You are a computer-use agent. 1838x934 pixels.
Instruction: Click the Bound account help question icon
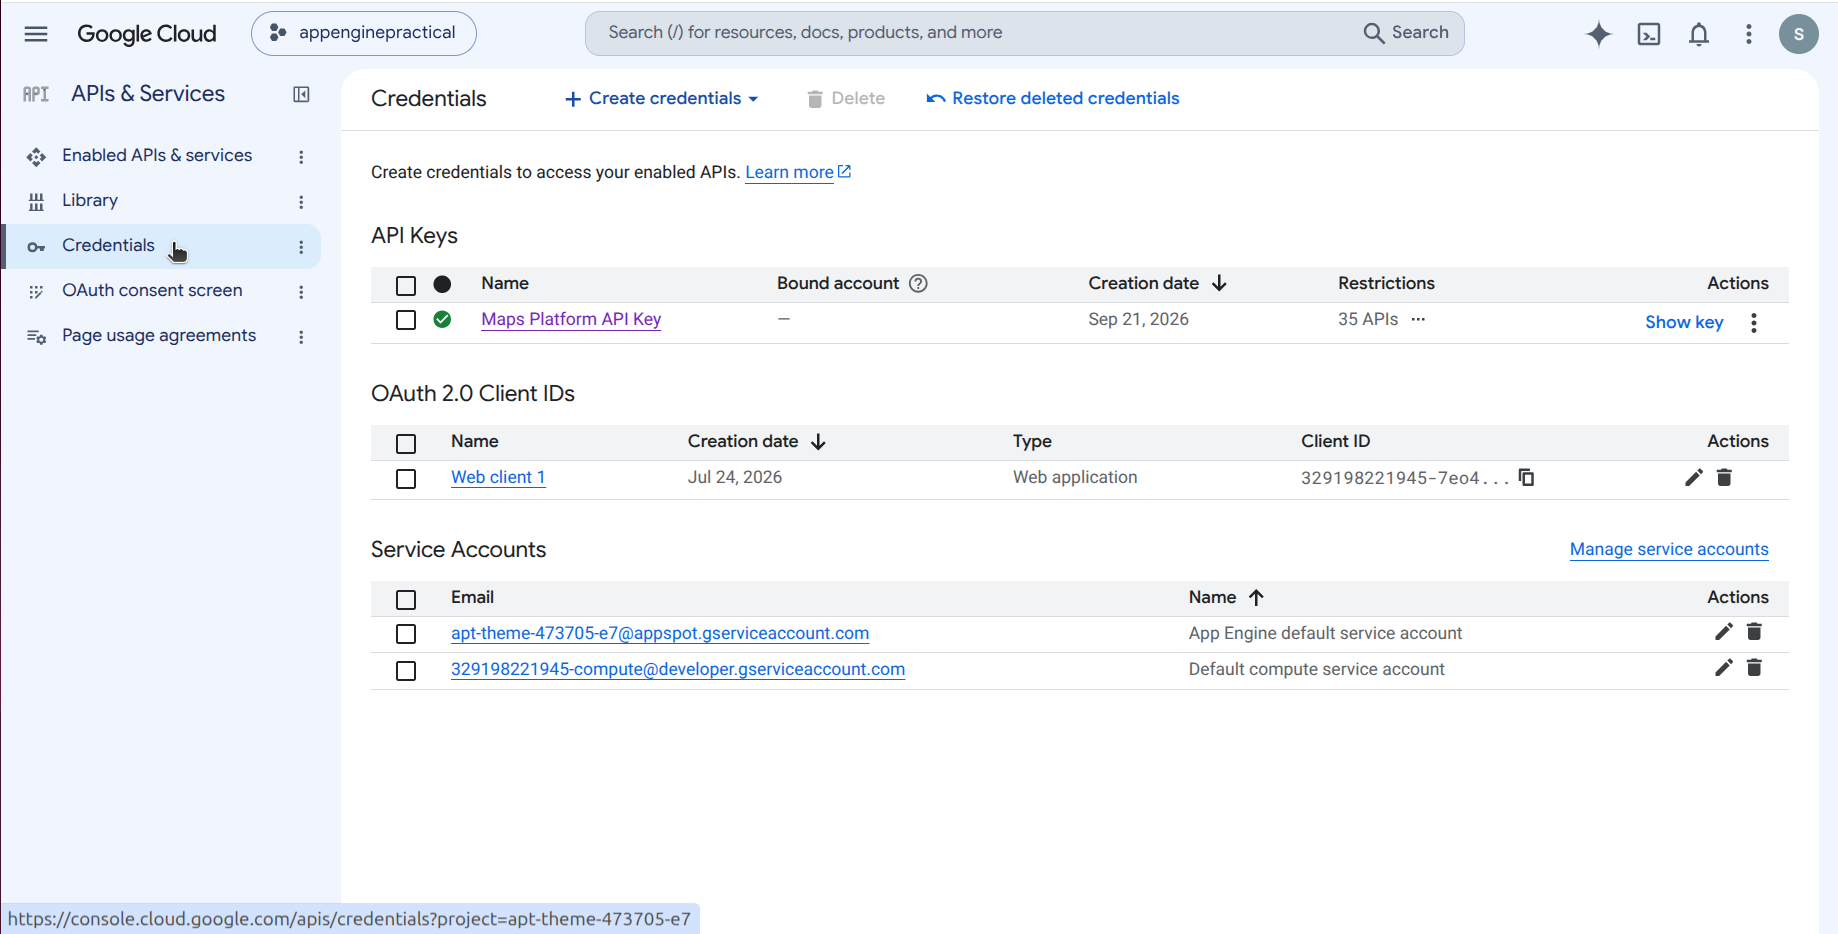coord(918,283)
